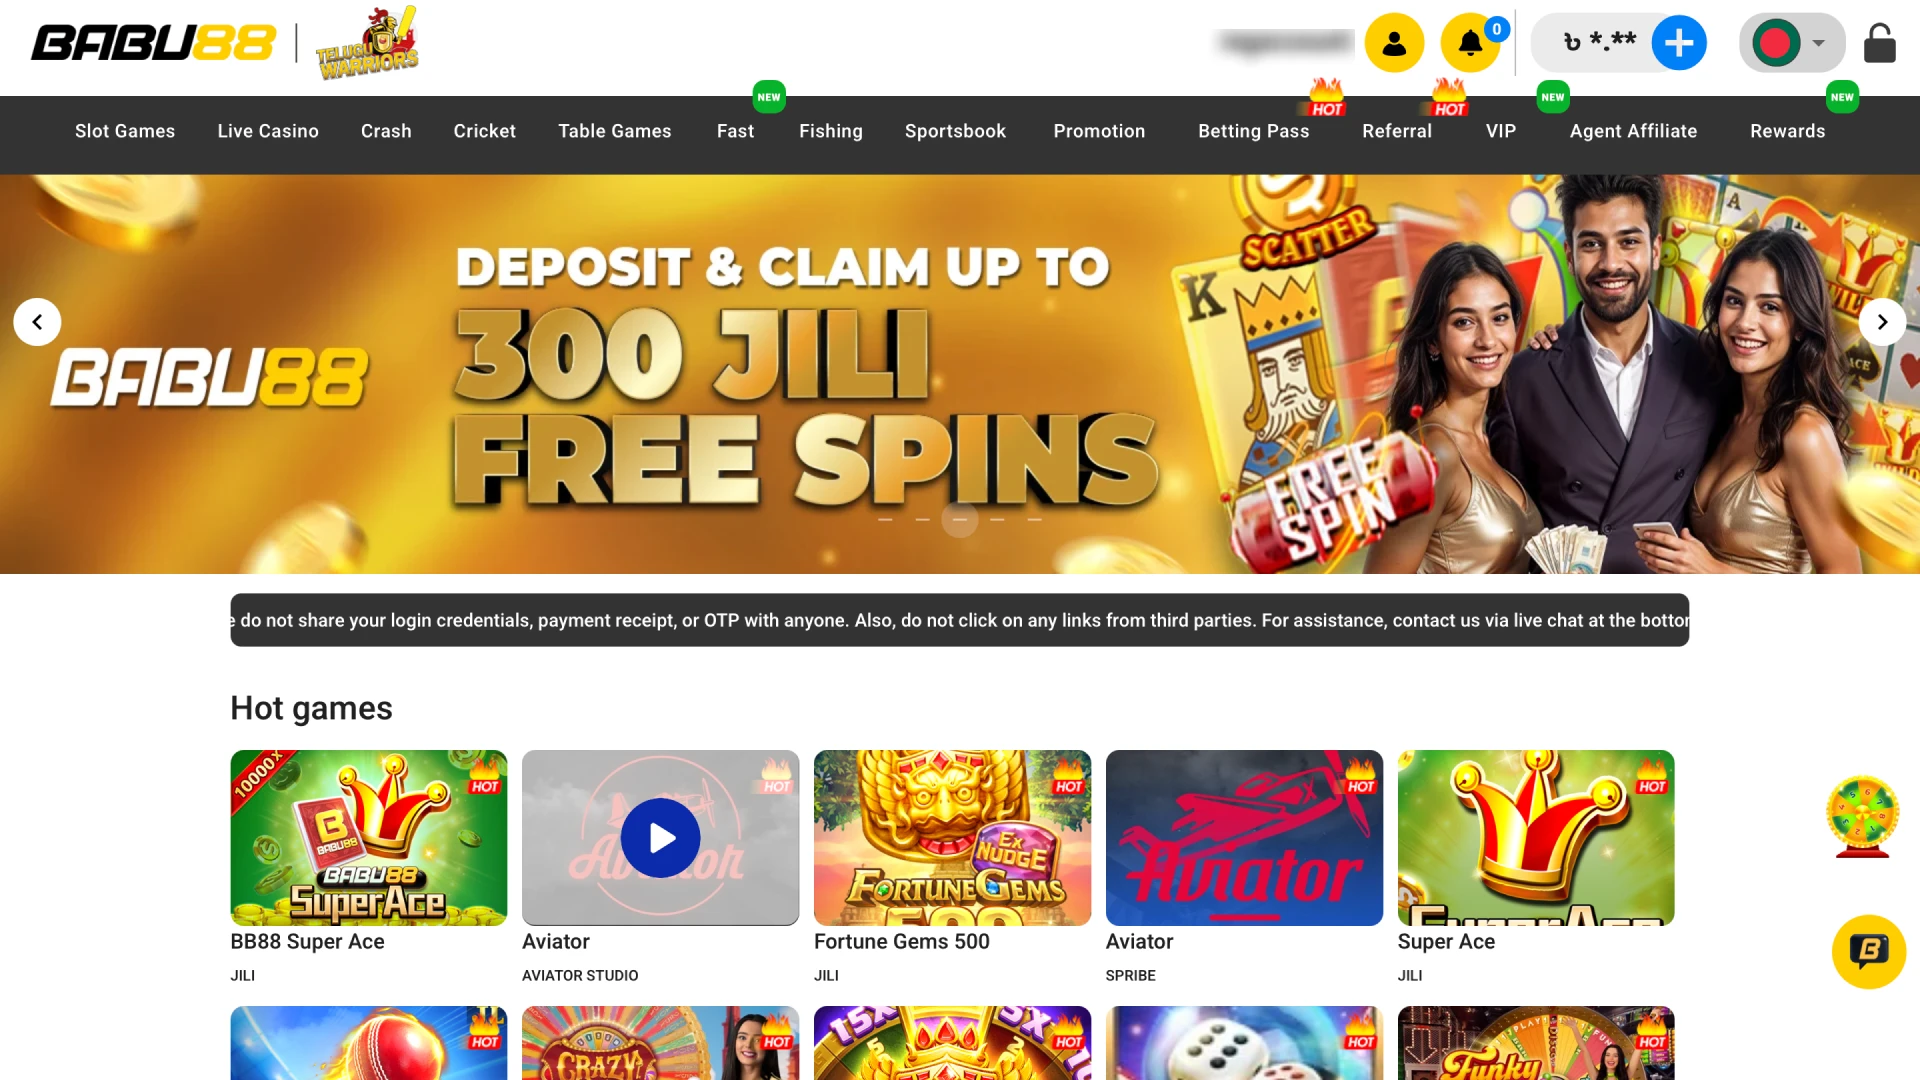Go to the next banner slide
The height and width of the screenshot is (1080, 1920).
click(1882, 322)
